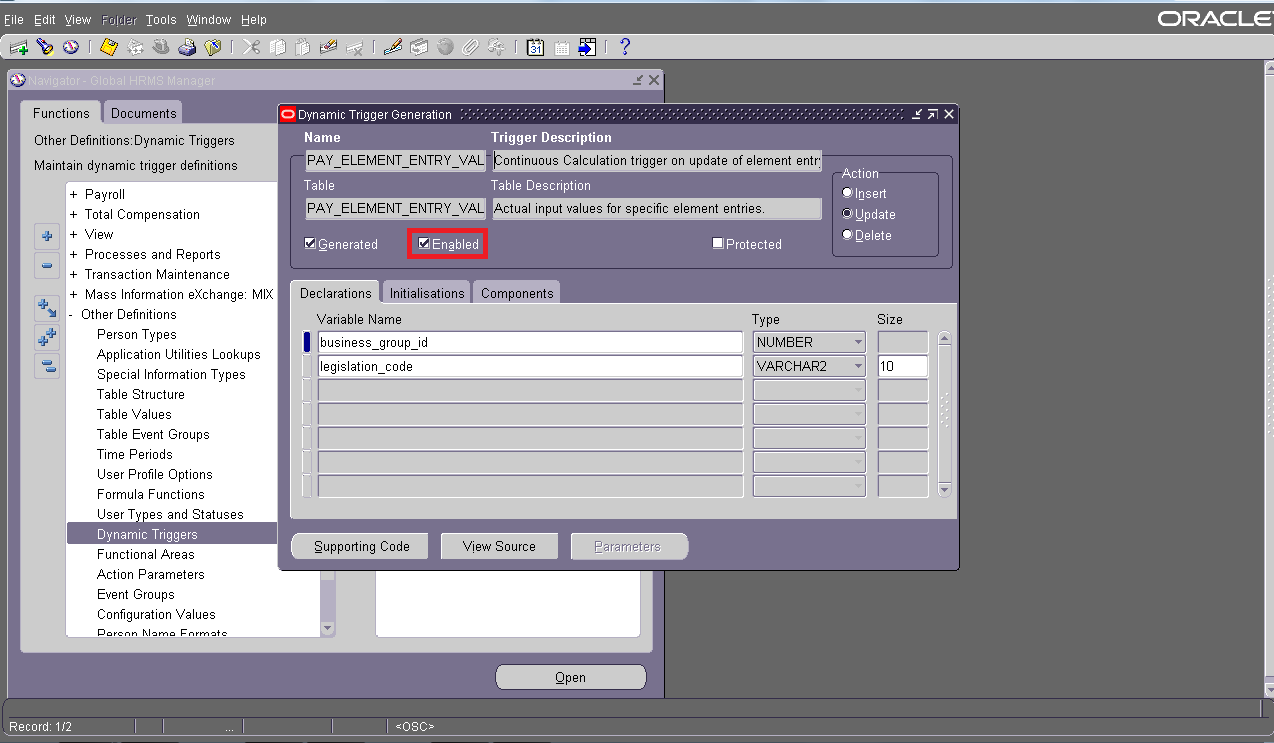
Task: Click the question mark Help icon
Action: pos(625,47)
